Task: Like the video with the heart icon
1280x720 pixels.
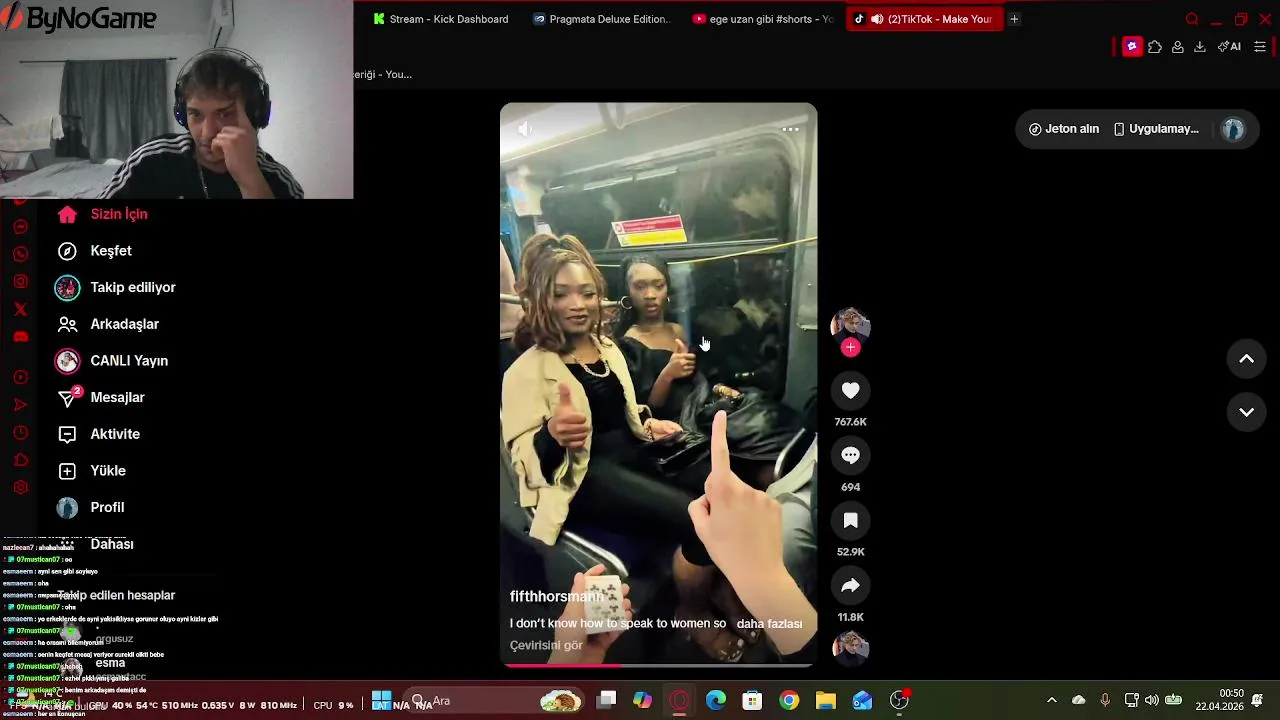Action: [850, 390]
